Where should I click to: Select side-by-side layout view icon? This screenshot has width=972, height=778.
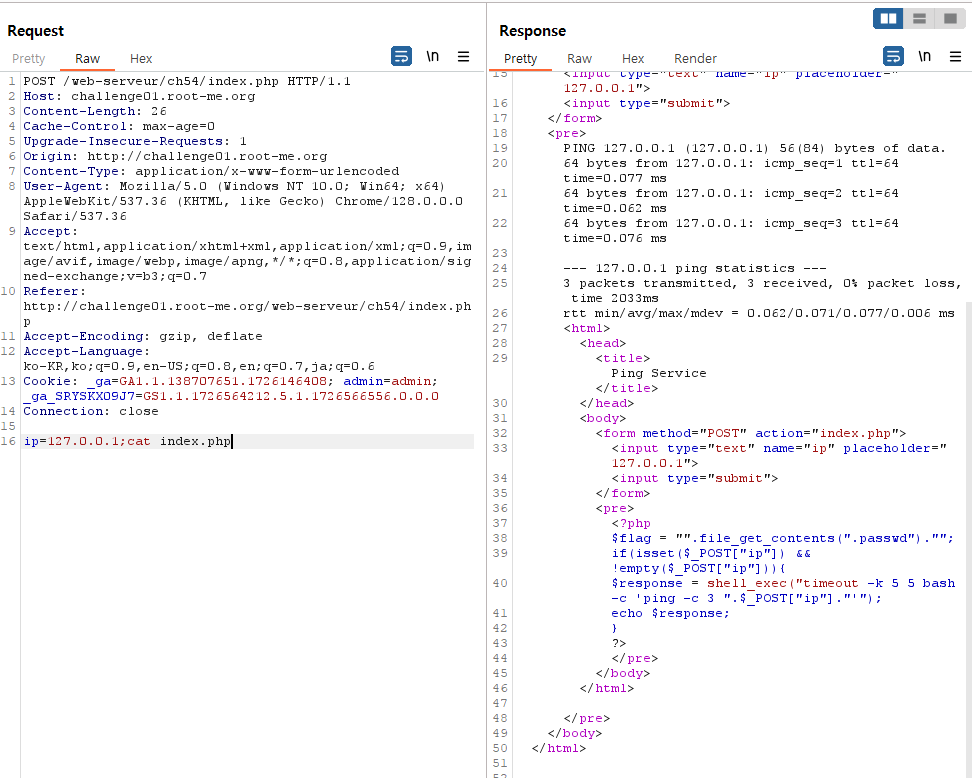pyautogui.click(x=888, y=19)
